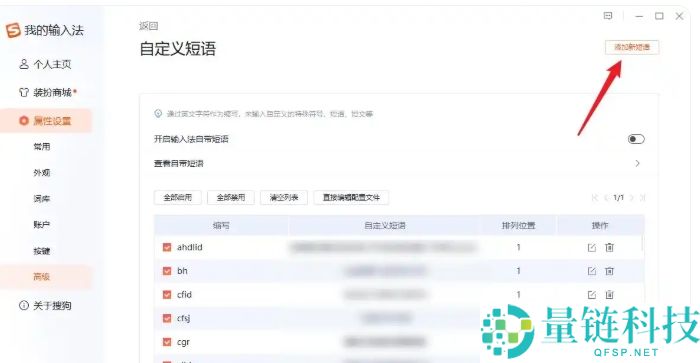Open the 词库 settings section
The image size is (700, 363).
tap(42, 199)
